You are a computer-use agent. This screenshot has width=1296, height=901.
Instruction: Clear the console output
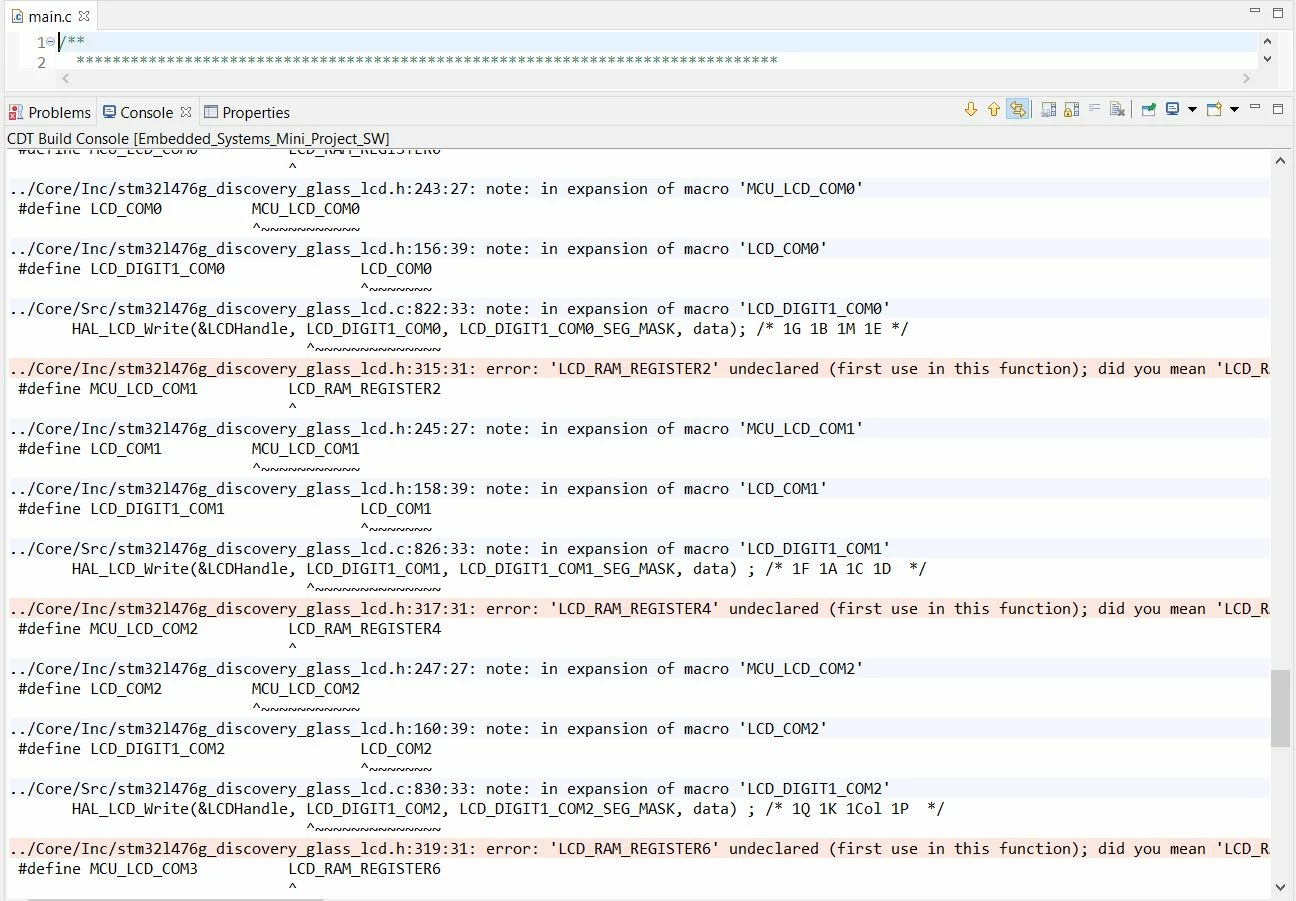(1118, 110)
